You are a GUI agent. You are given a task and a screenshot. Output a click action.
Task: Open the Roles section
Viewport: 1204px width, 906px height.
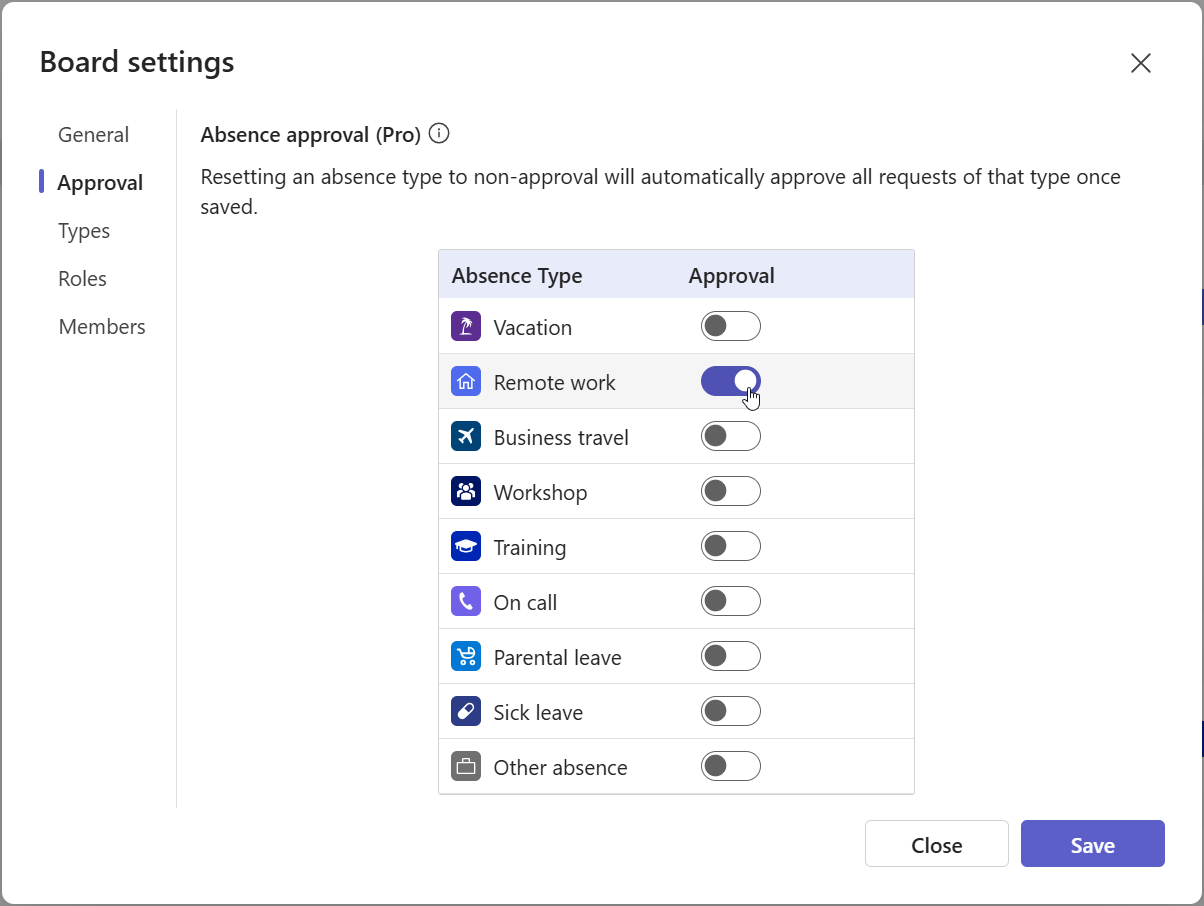(82, 279)
